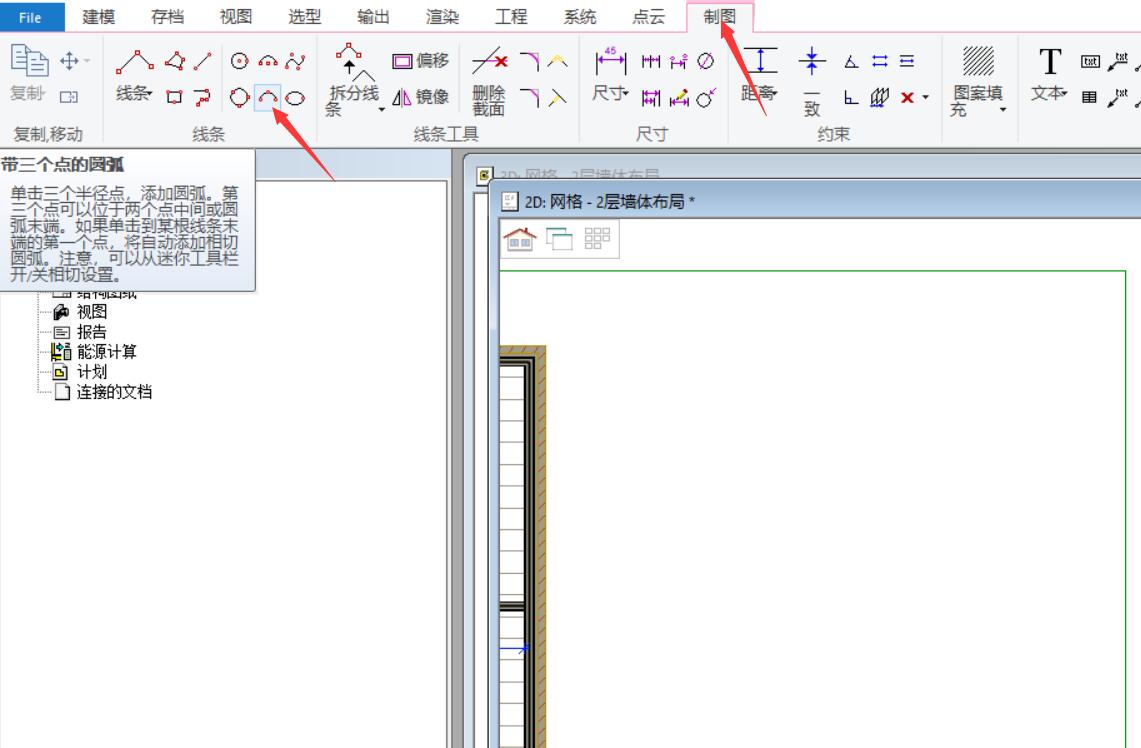Expand dropdown beside red X constraint
This screenshot has height=748, width=1141.
pos(925,97)
